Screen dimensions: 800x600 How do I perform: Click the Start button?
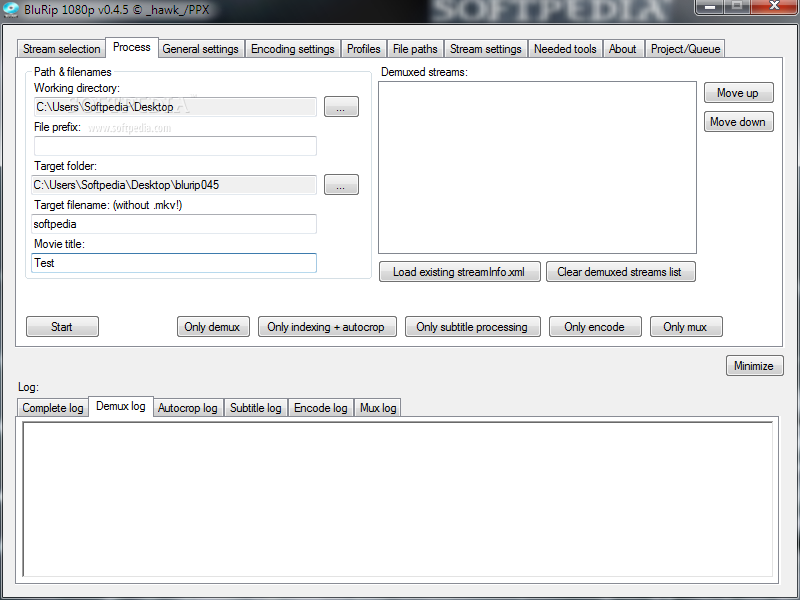[62, 327]
